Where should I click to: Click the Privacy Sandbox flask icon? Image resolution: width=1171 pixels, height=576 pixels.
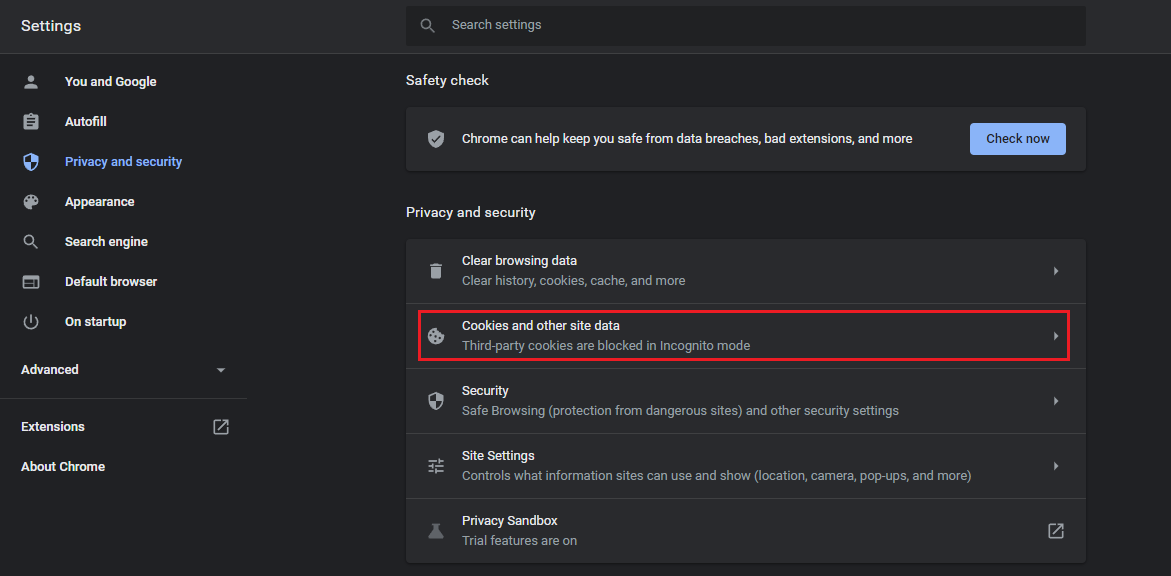pos(435,530)
